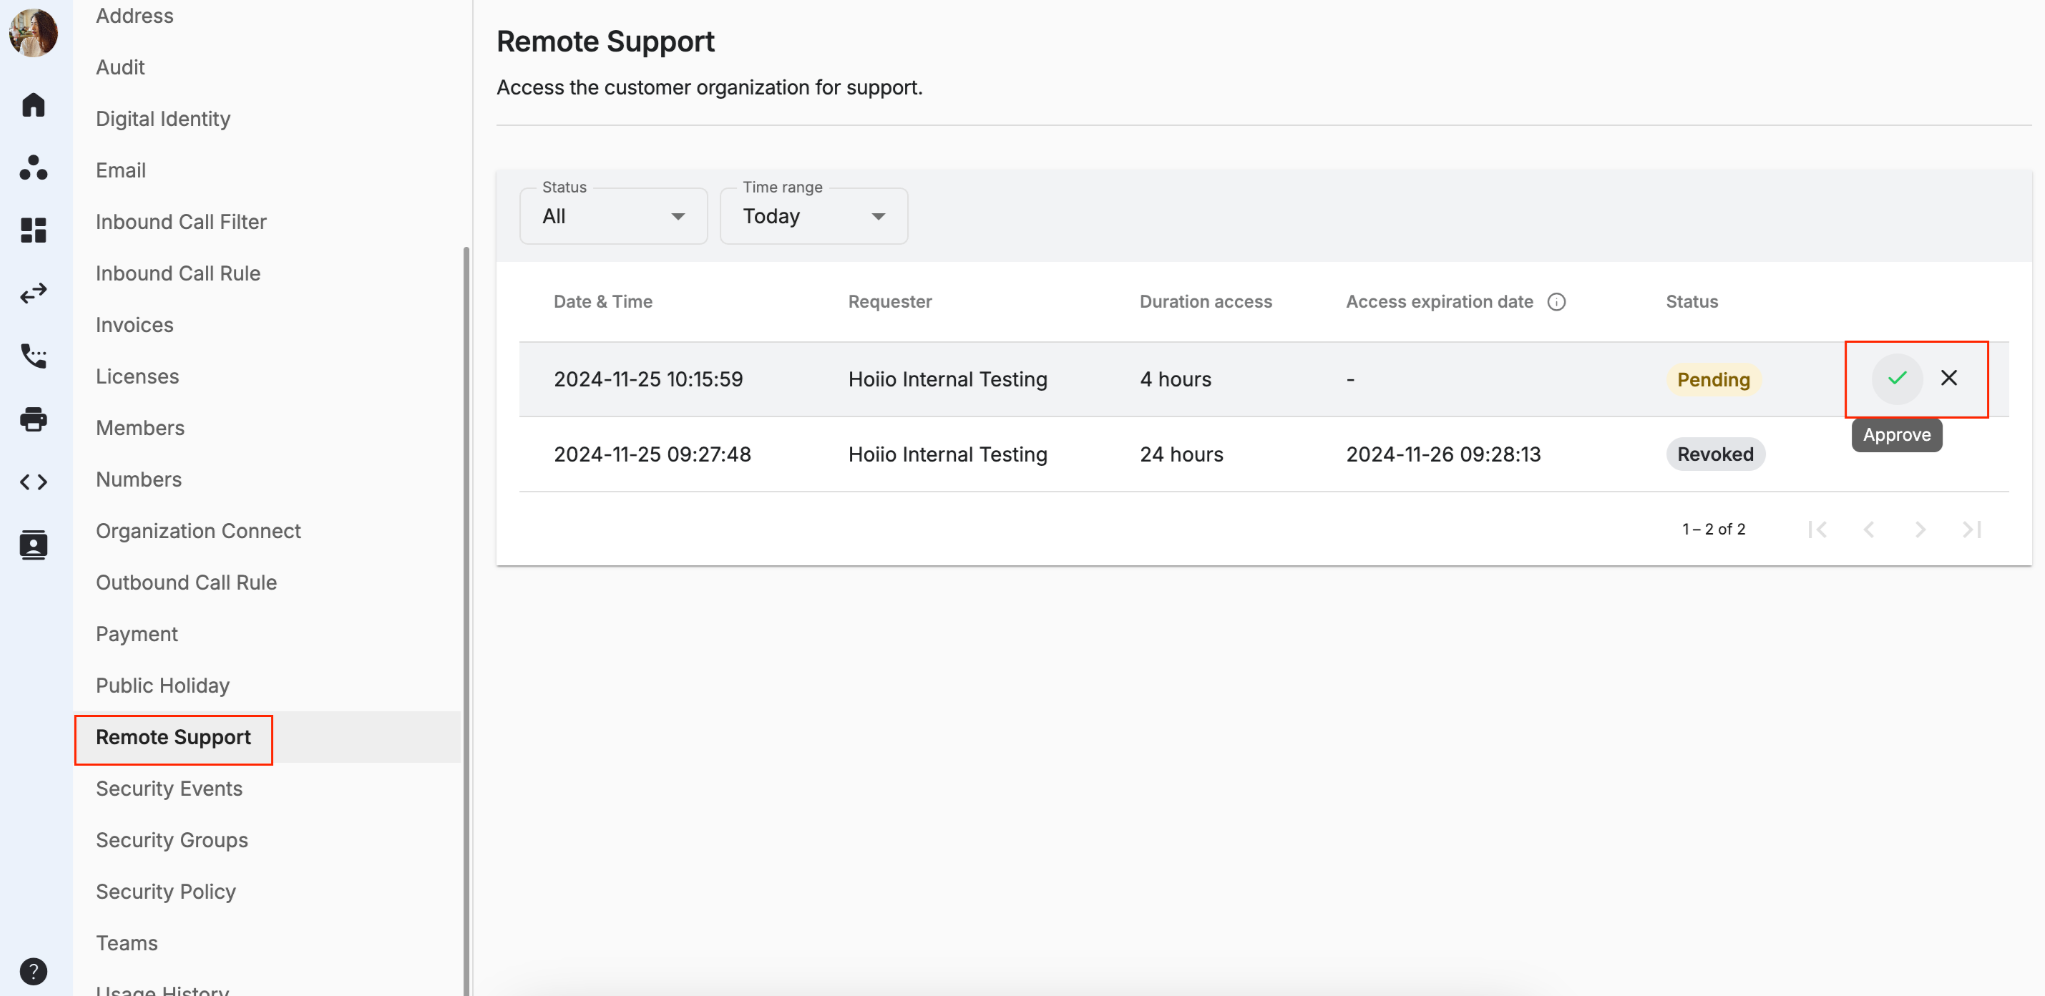The image size is (2045, 996).
Task: Go to previous page of results
Action: point(1868,529)
